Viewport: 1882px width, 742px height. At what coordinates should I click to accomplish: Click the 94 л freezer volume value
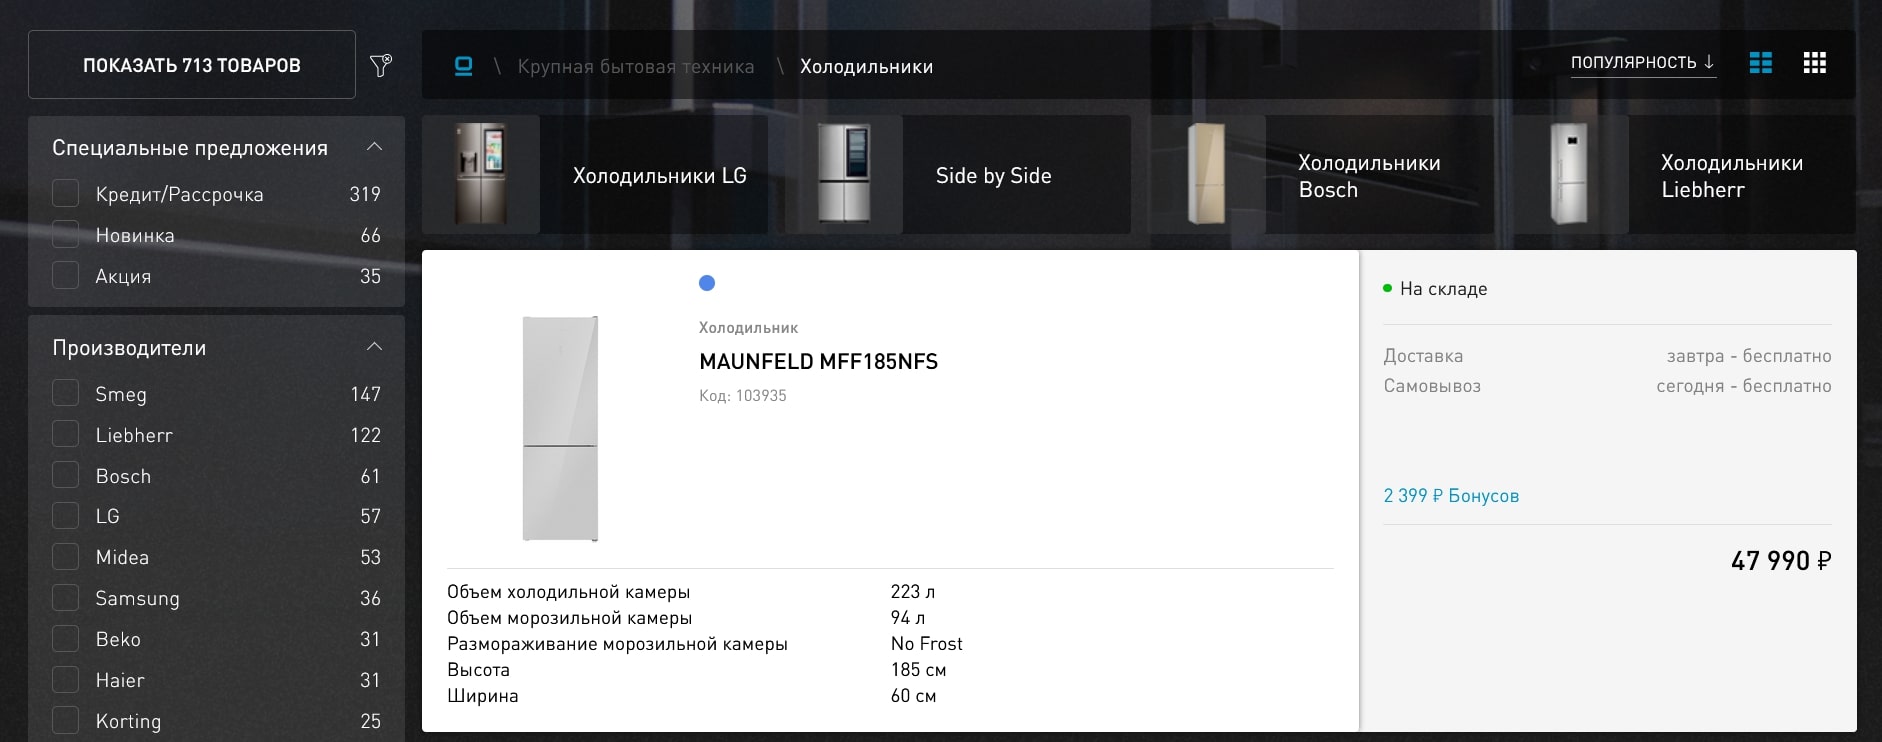point(908,618)
